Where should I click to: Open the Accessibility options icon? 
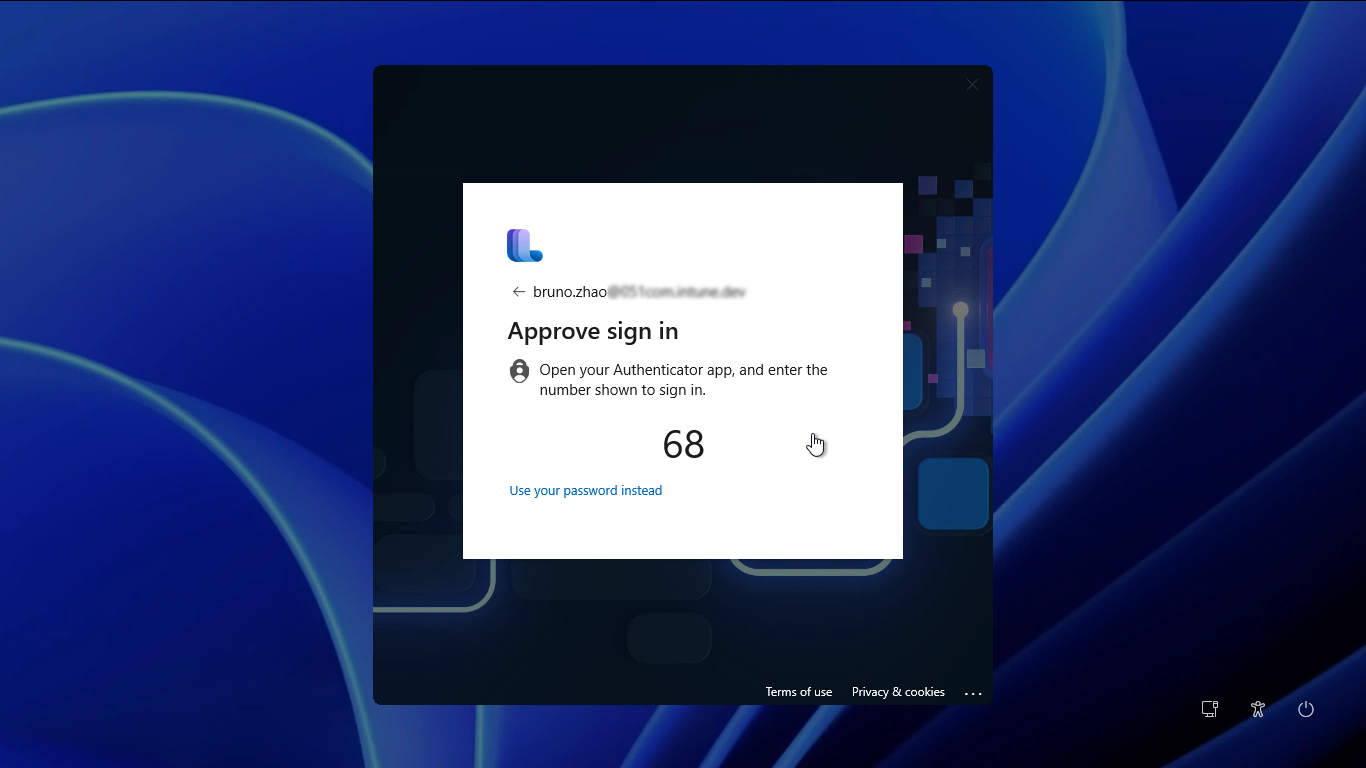pos(1258,709)
